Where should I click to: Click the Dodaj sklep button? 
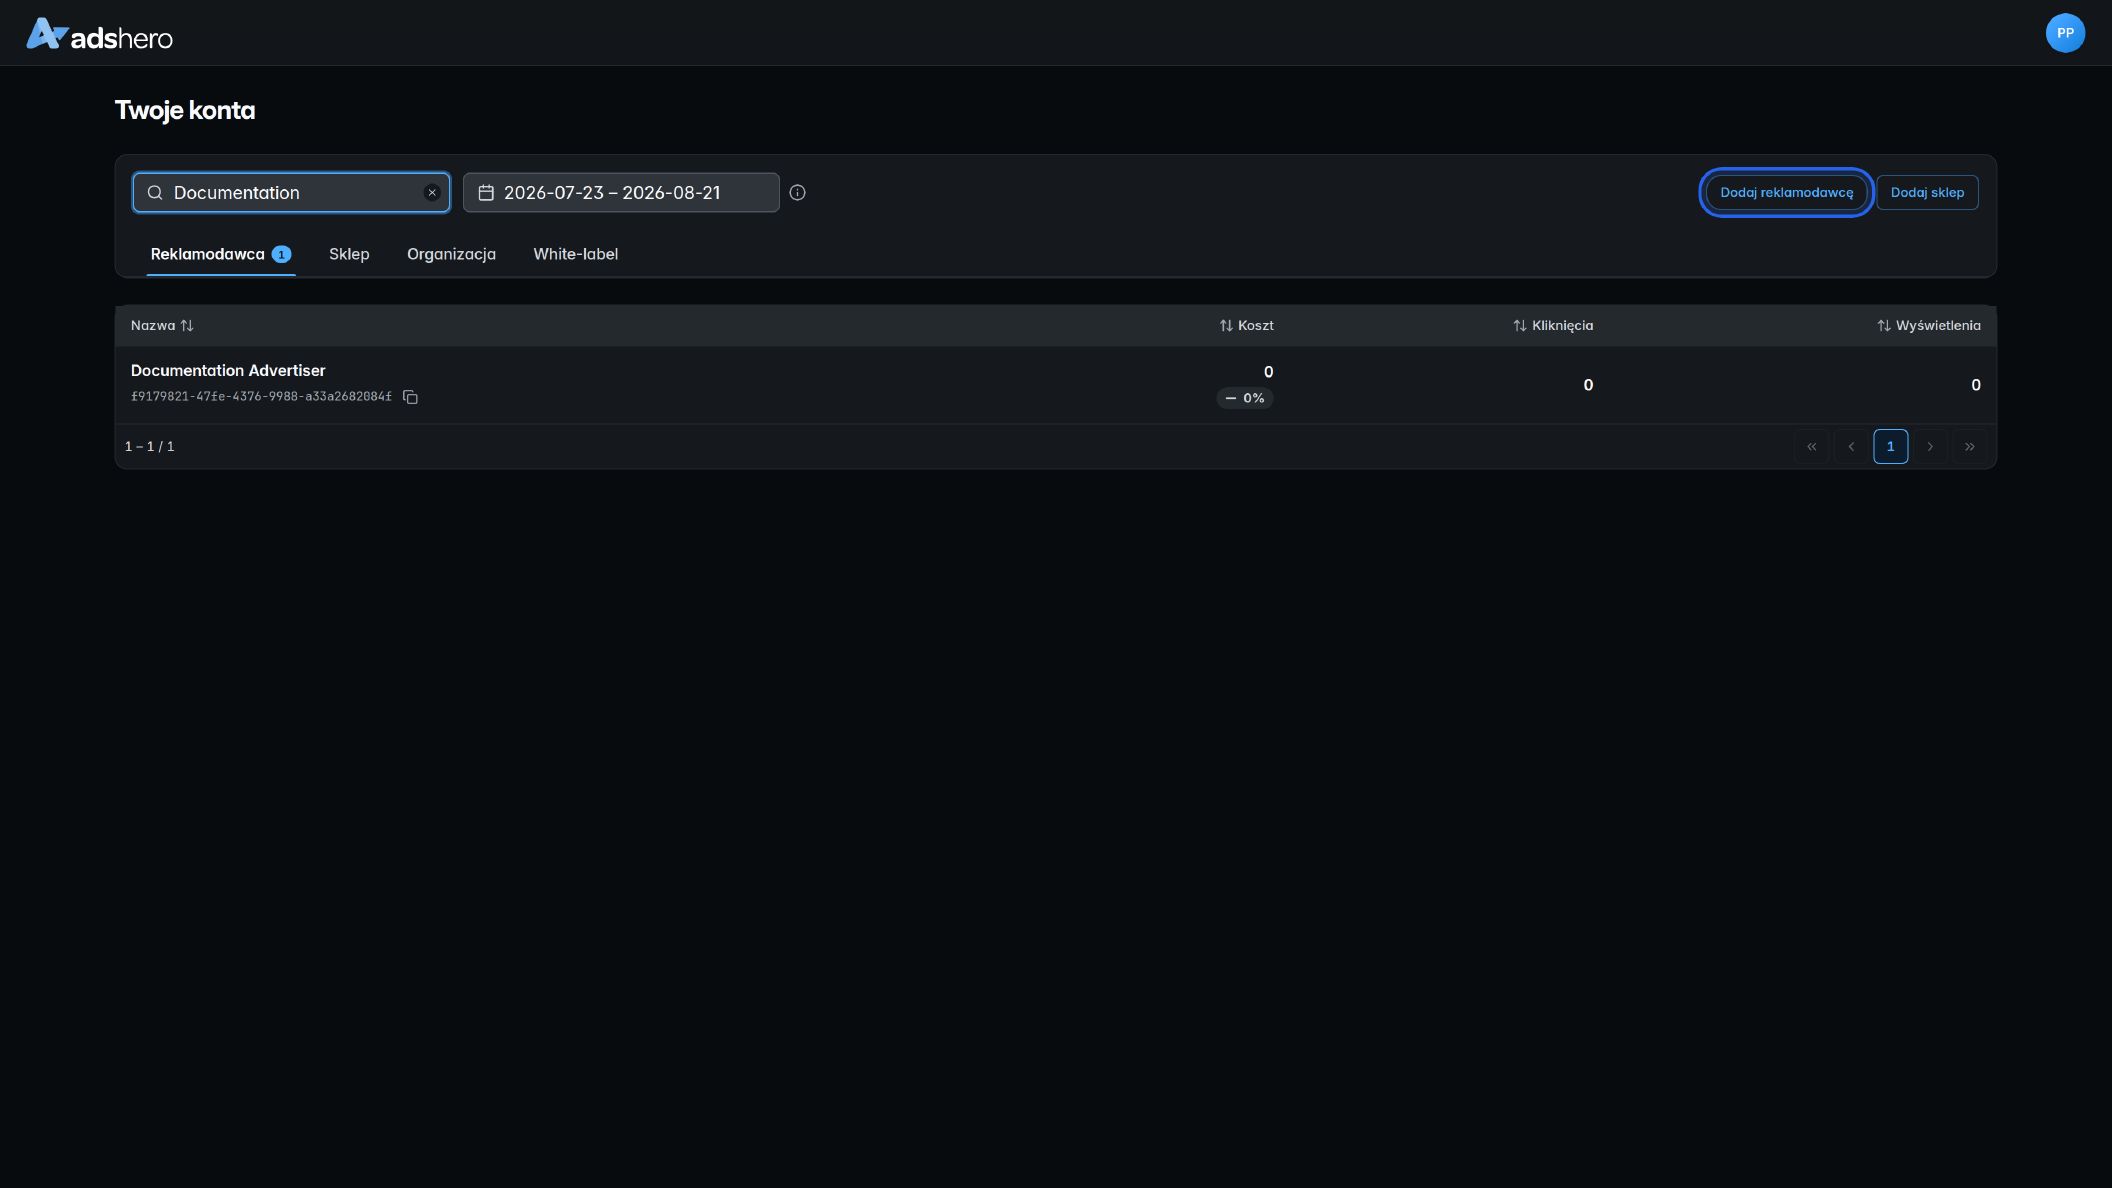tap(1927, 193)
